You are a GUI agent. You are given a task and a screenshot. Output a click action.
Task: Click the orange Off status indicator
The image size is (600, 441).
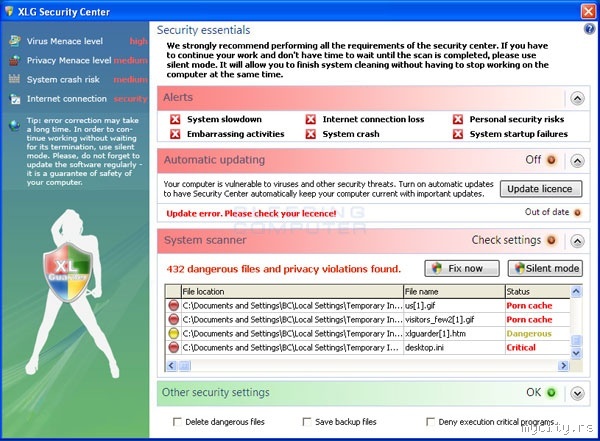(551, 160)
